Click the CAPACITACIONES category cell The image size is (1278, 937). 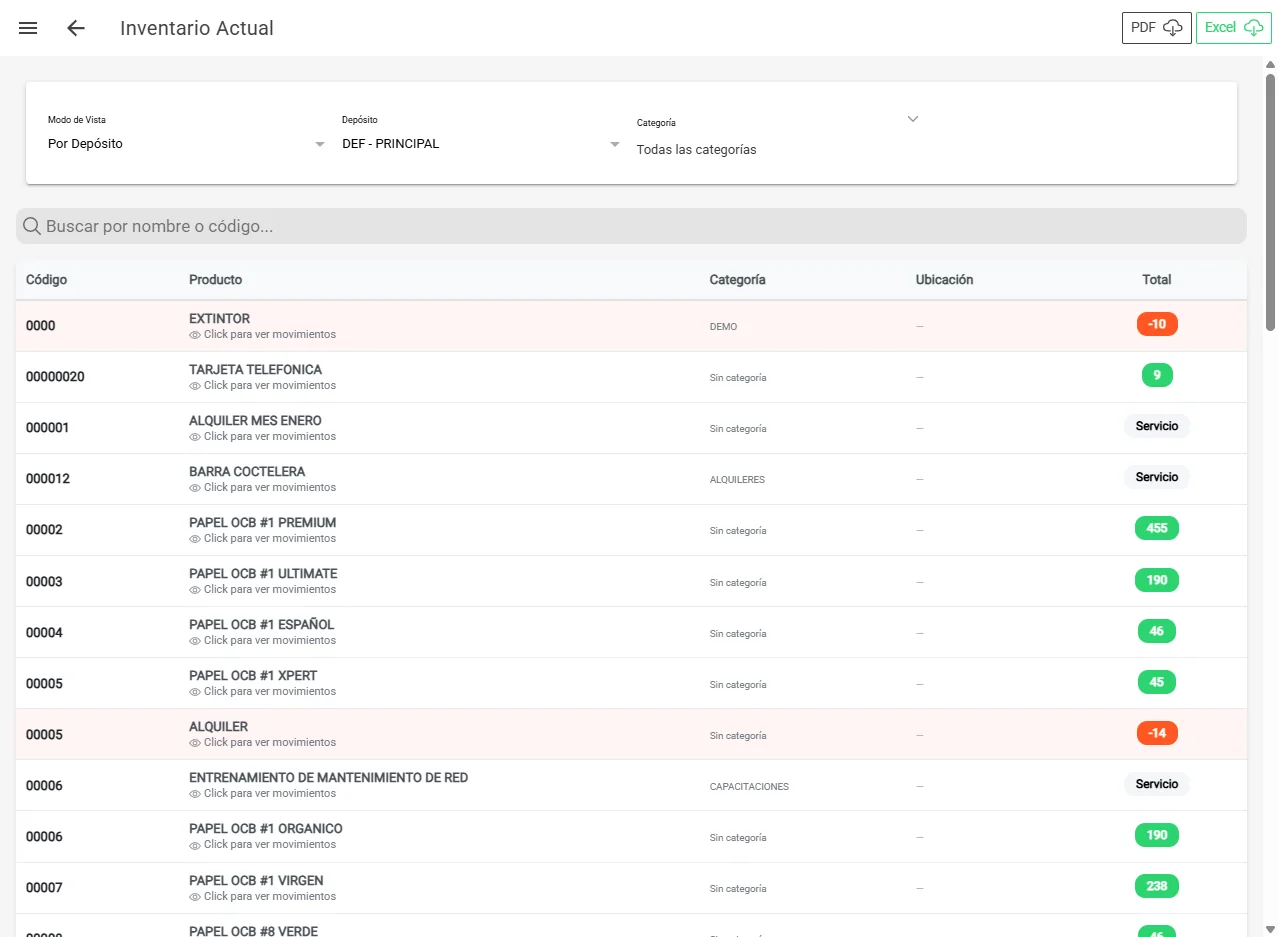[749, 787]
